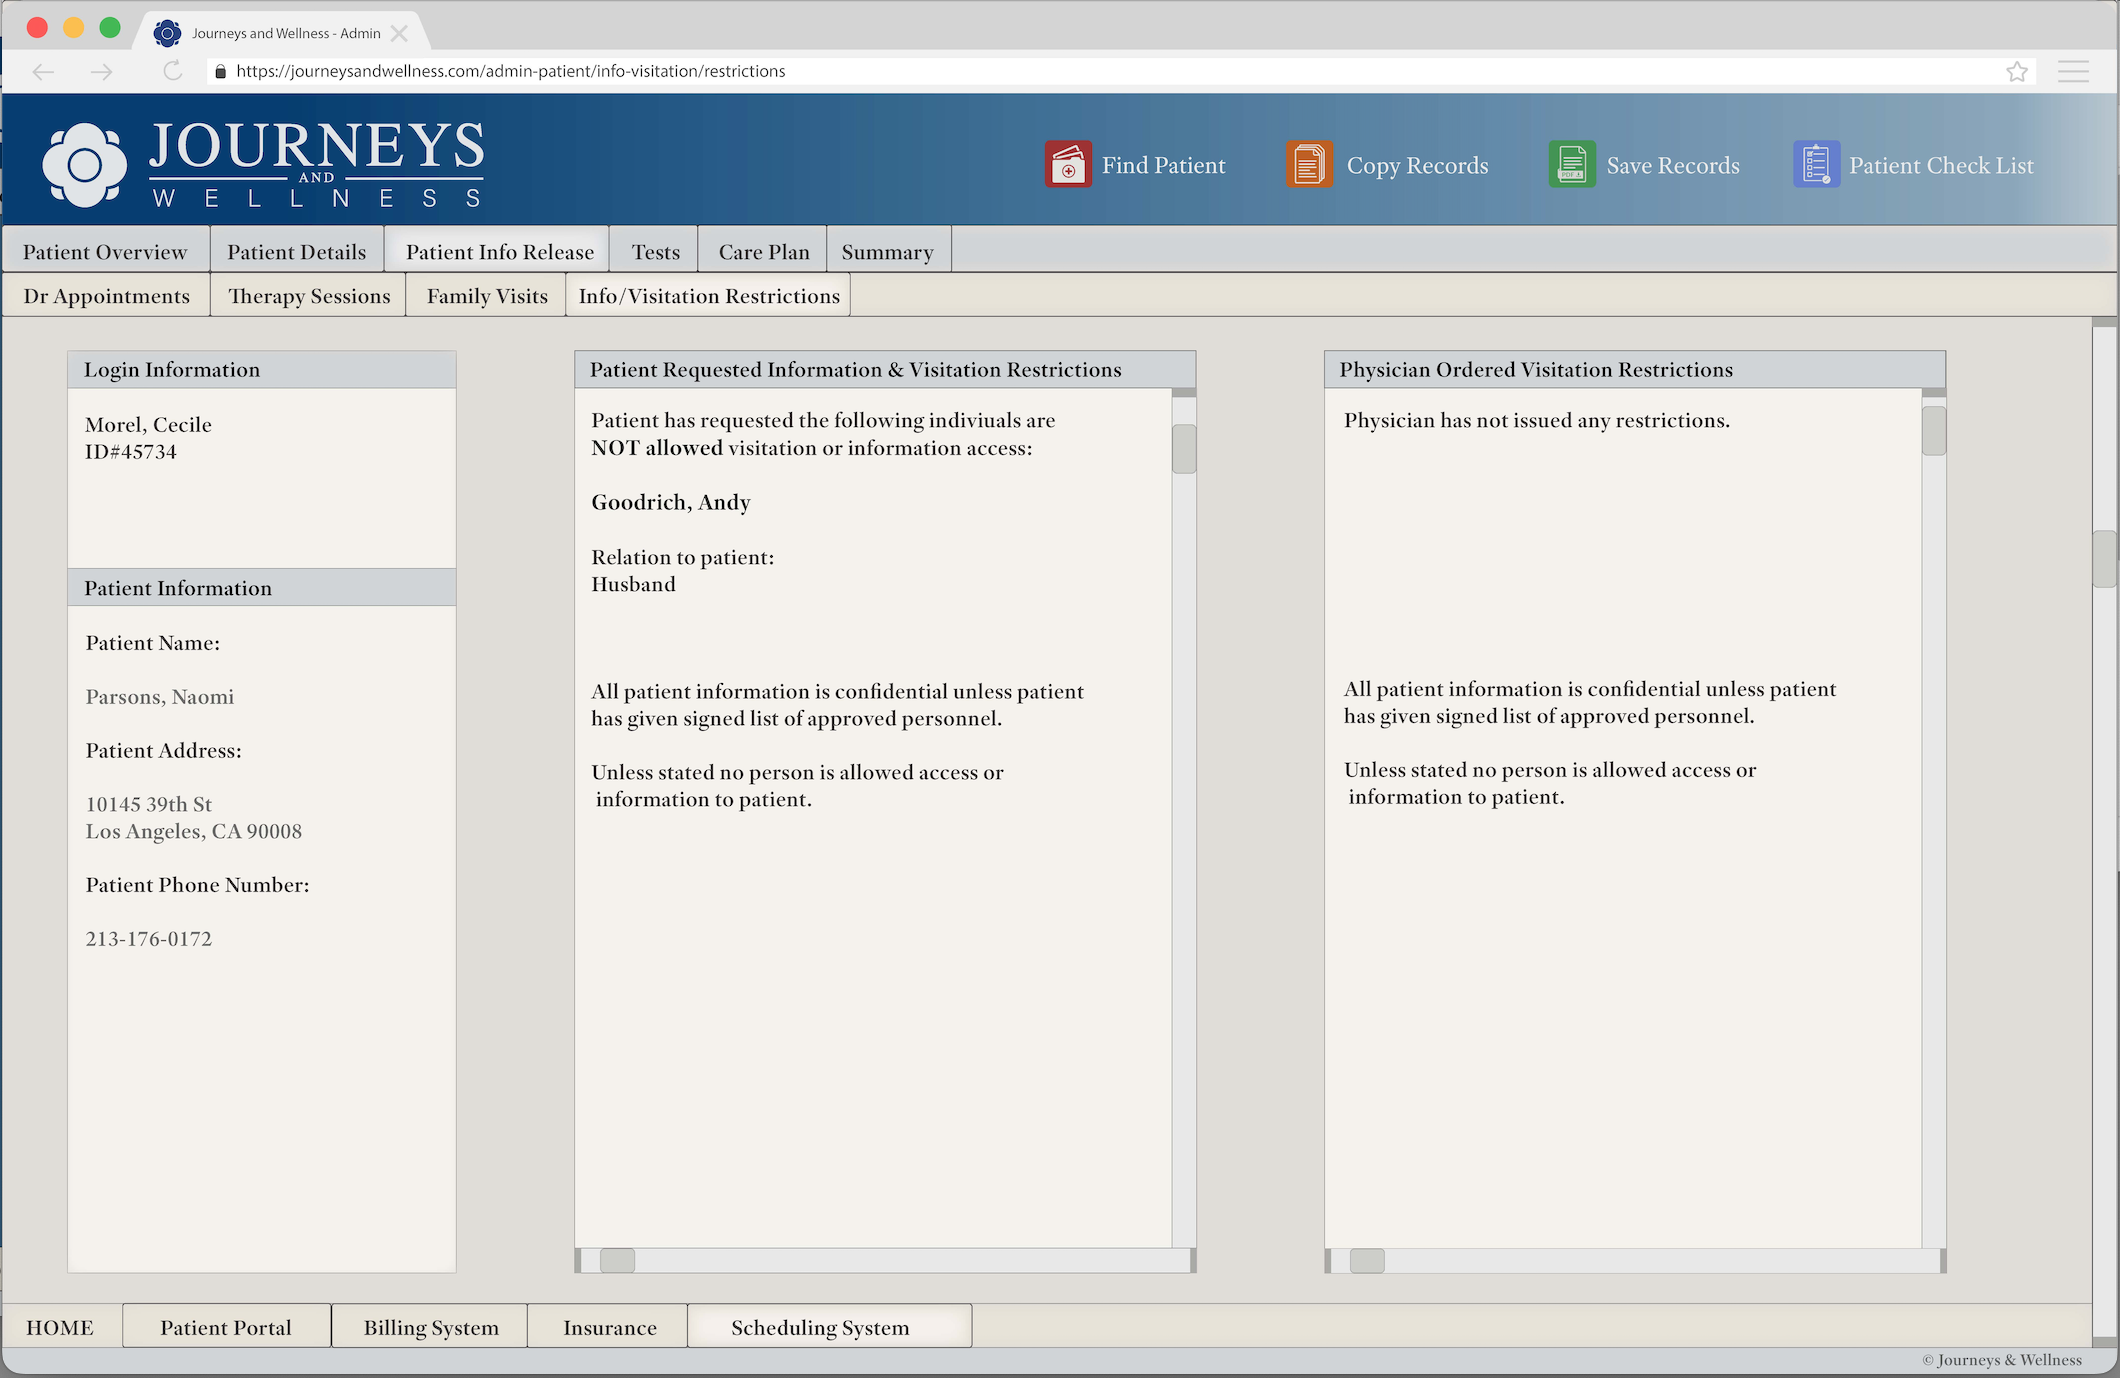This screenshot has width=2120, height=1378.
Task: Open the Scheduling System button
Action: tap(820, 1327)
